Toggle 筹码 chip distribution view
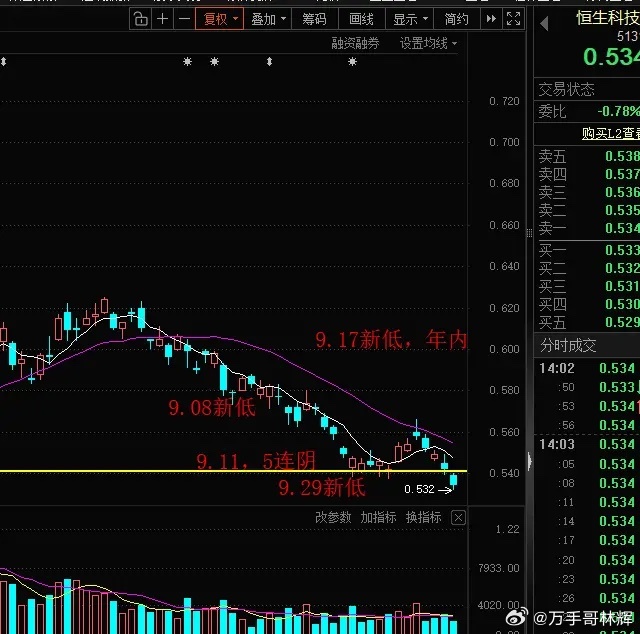This screenshot has height=634, width=640. (x=314, y=19)
